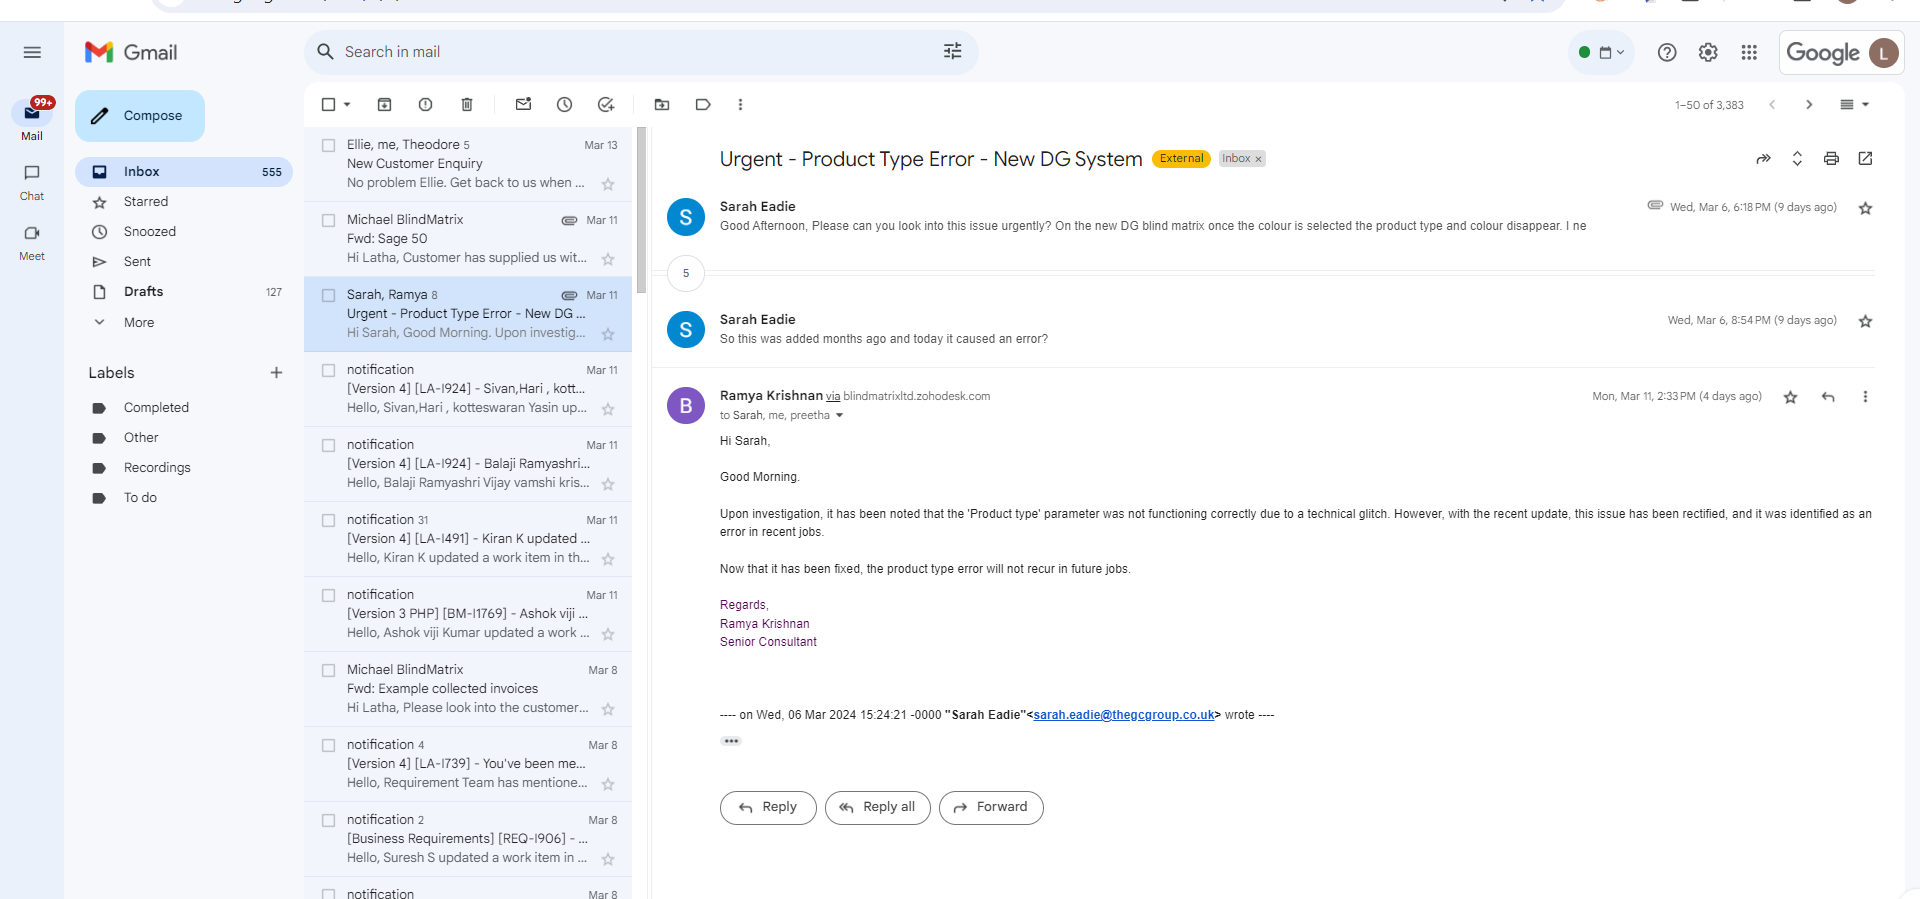This screenshot has width=1920, height=899.
Task: Click the Compose button
Action: click(140, 116)
